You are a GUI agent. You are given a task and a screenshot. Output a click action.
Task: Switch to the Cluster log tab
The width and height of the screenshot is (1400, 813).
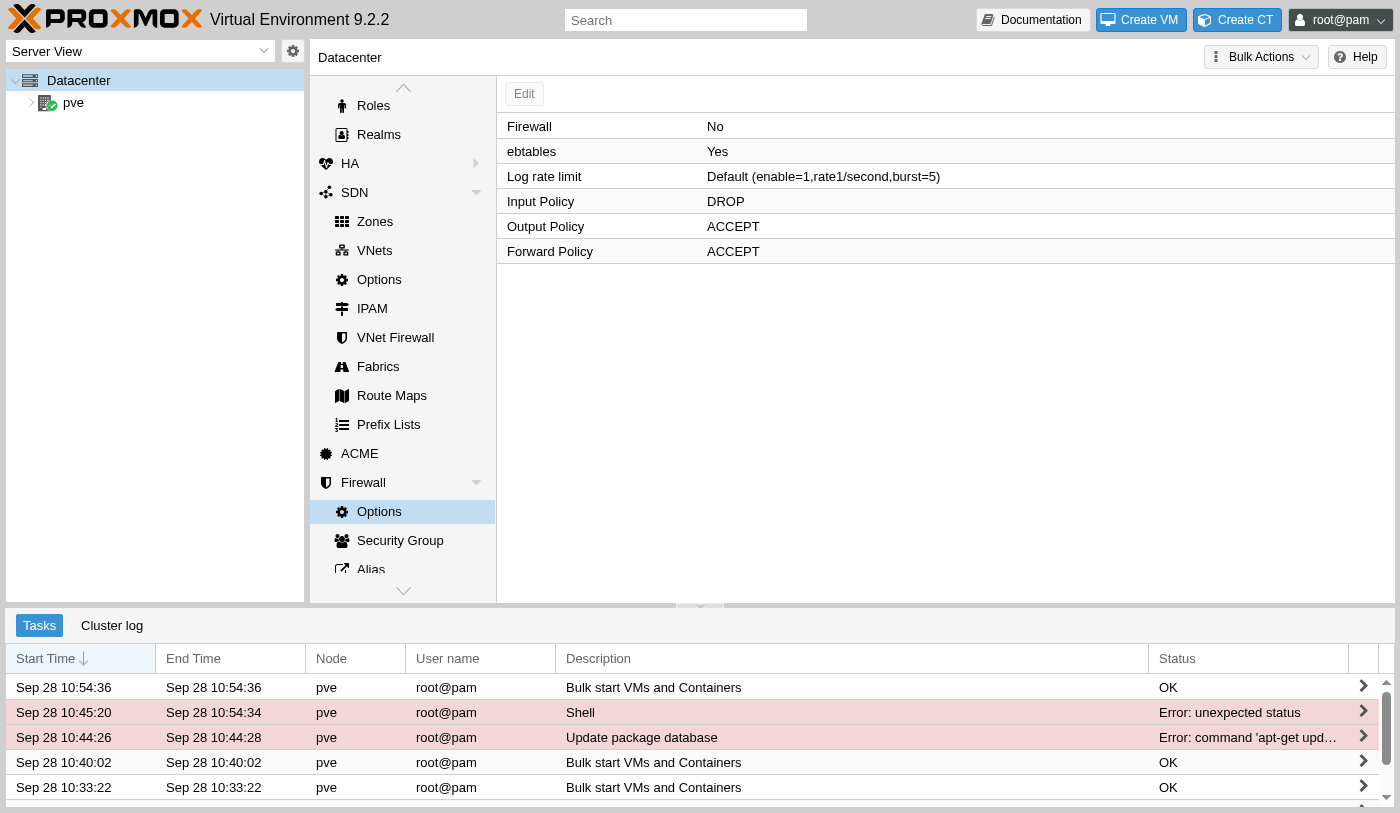tap(112, 625)
